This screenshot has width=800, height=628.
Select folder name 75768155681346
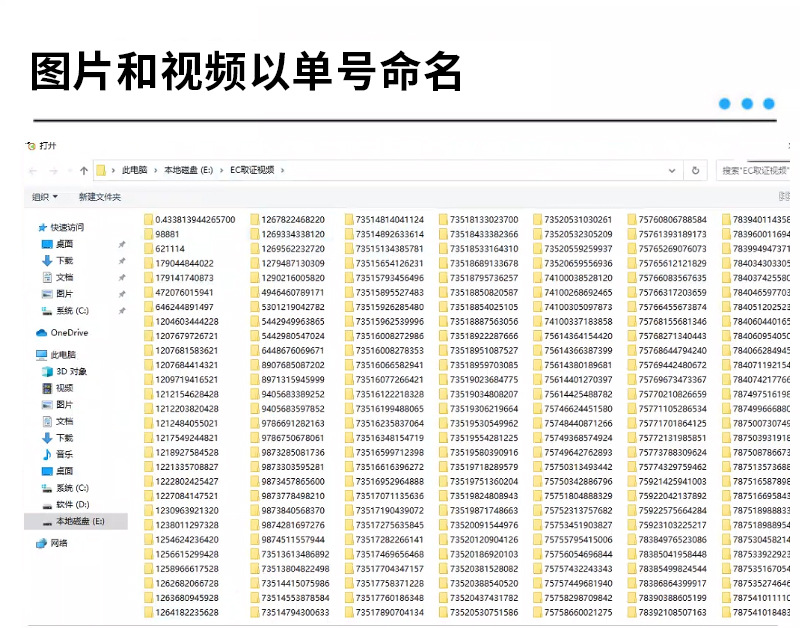click(673, 321)
